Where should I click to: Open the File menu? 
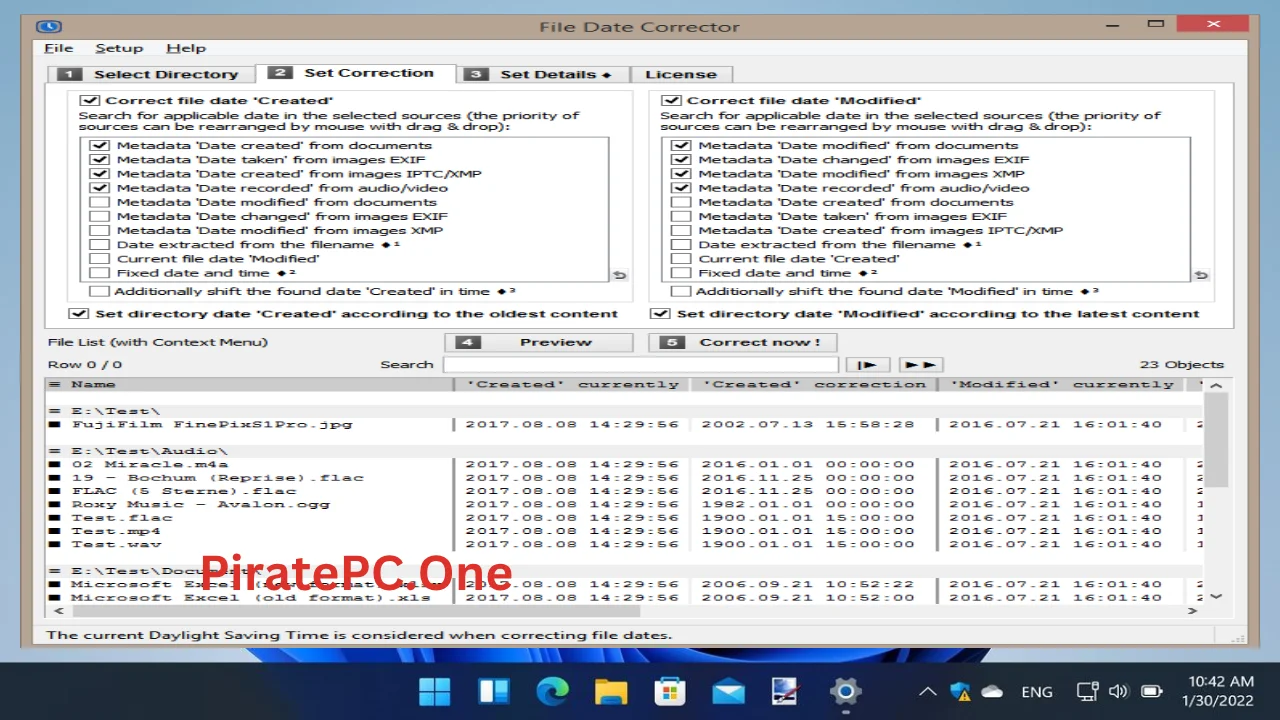coord(59,48)
